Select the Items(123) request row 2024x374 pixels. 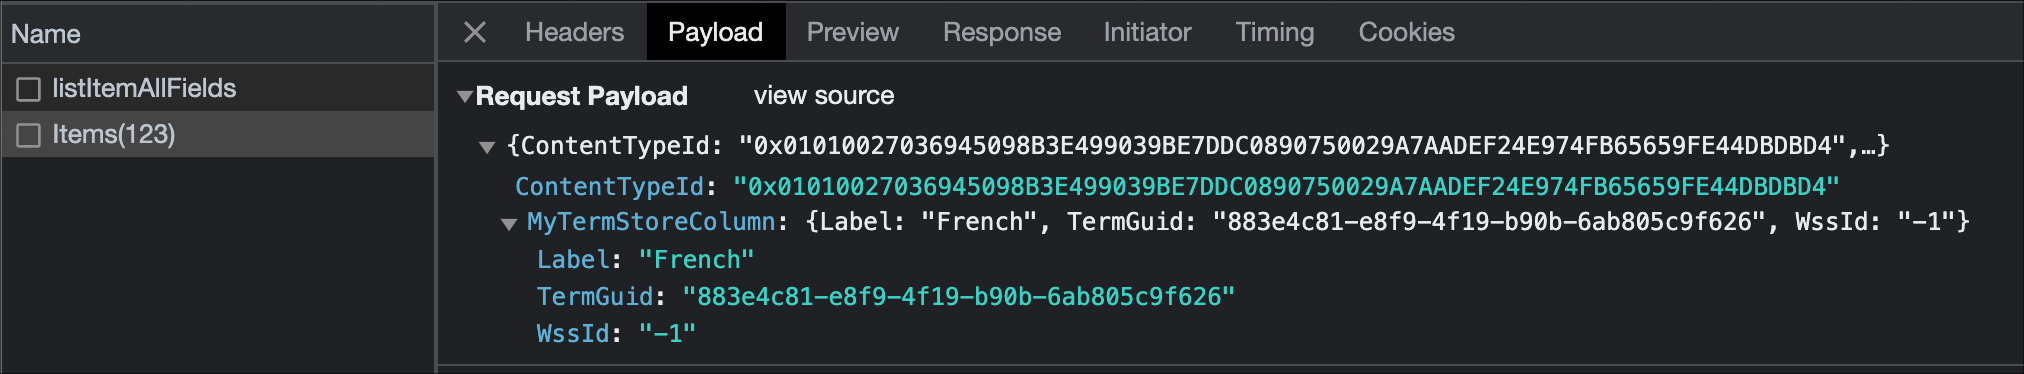click(x=218, y=134)
